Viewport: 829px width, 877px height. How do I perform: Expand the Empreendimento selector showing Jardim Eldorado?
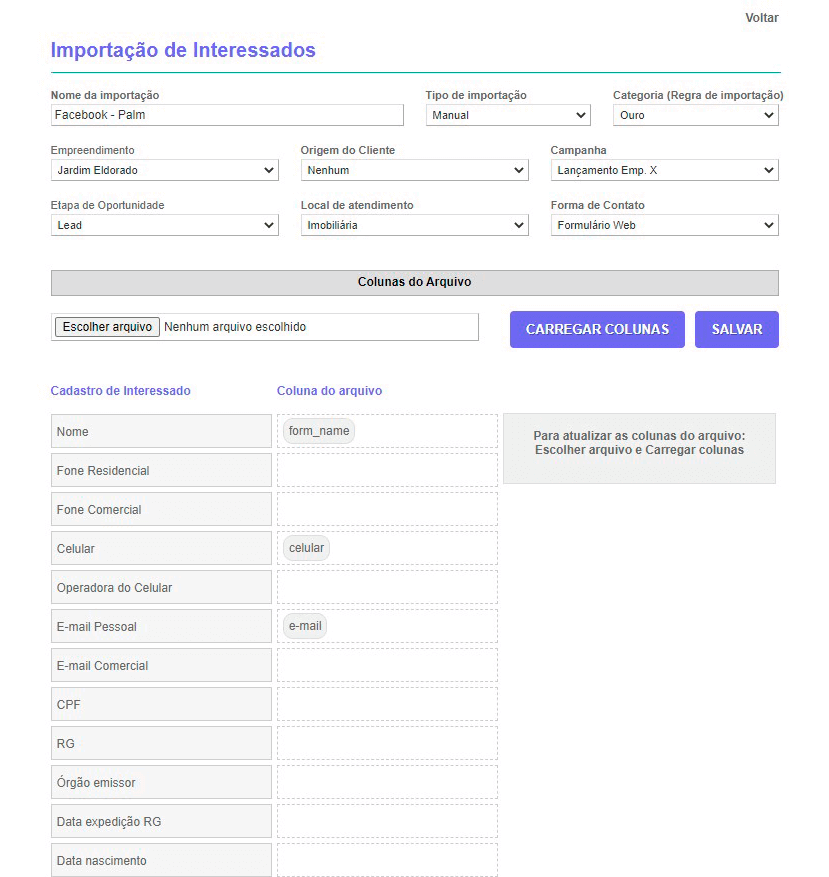[164, 169]
